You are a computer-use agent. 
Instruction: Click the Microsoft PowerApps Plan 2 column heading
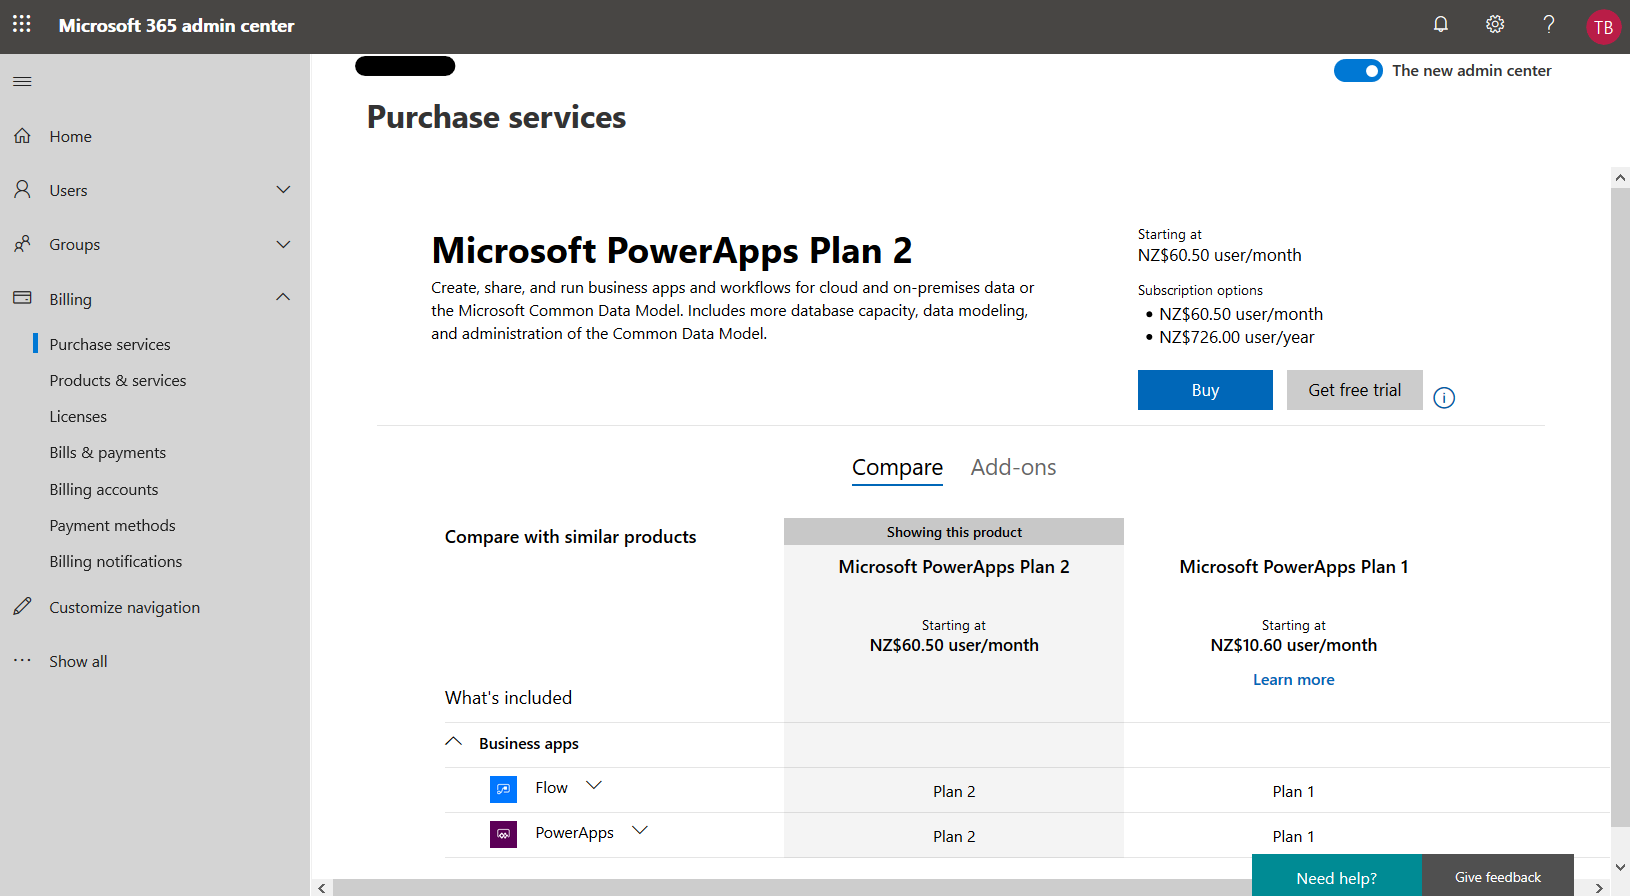(x=954, y=567)
